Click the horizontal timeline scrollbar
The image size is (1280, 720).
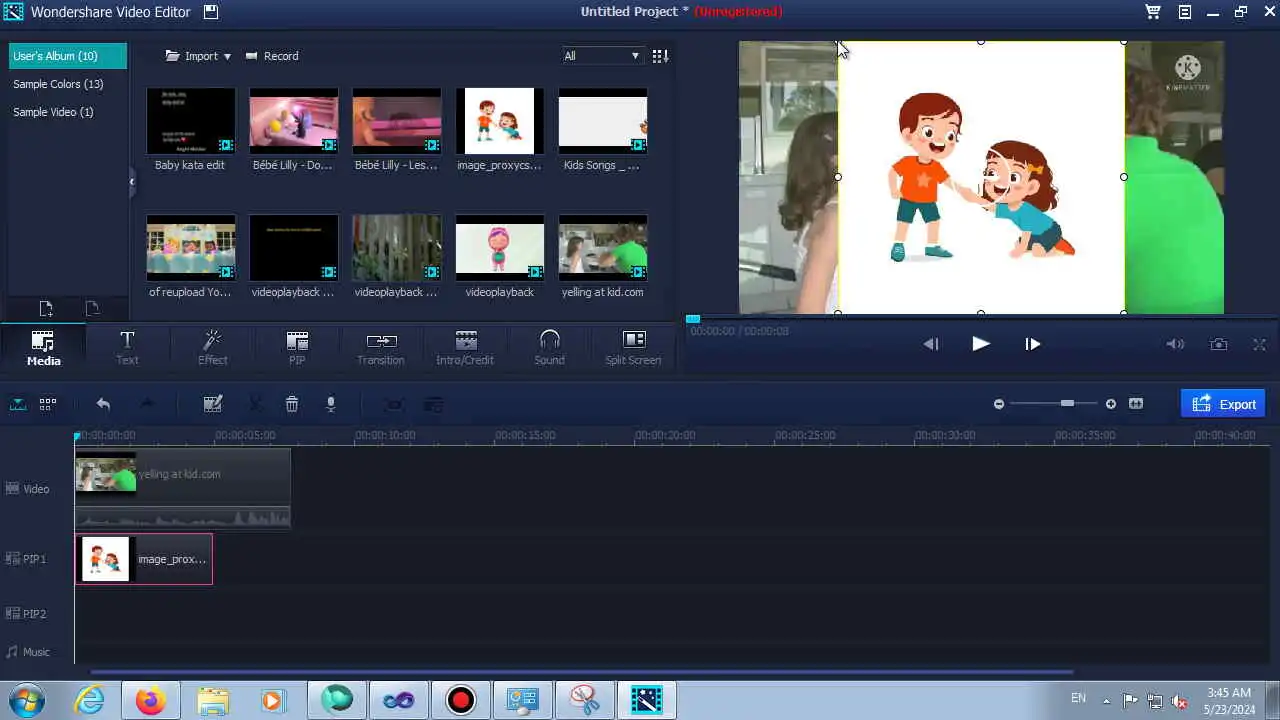[x=580, y=672]
